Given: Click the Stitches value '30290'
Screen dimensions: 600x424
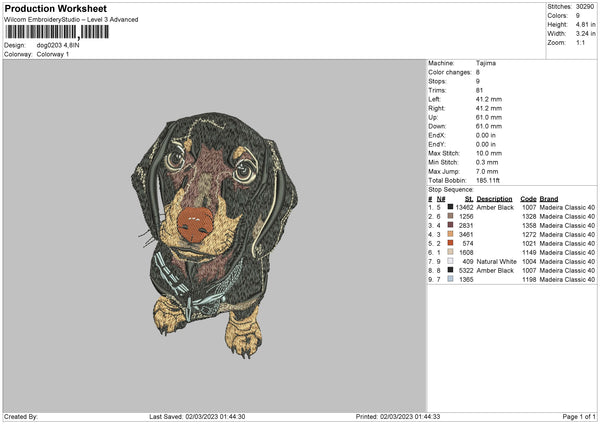Looking at the screenshot, I should [x=585, y=7].
